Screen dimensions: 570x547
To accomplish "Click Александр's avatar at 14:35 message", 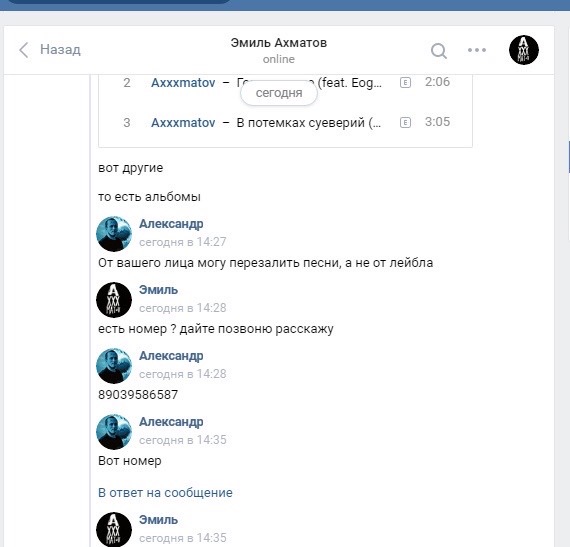I will coord(114,432).
